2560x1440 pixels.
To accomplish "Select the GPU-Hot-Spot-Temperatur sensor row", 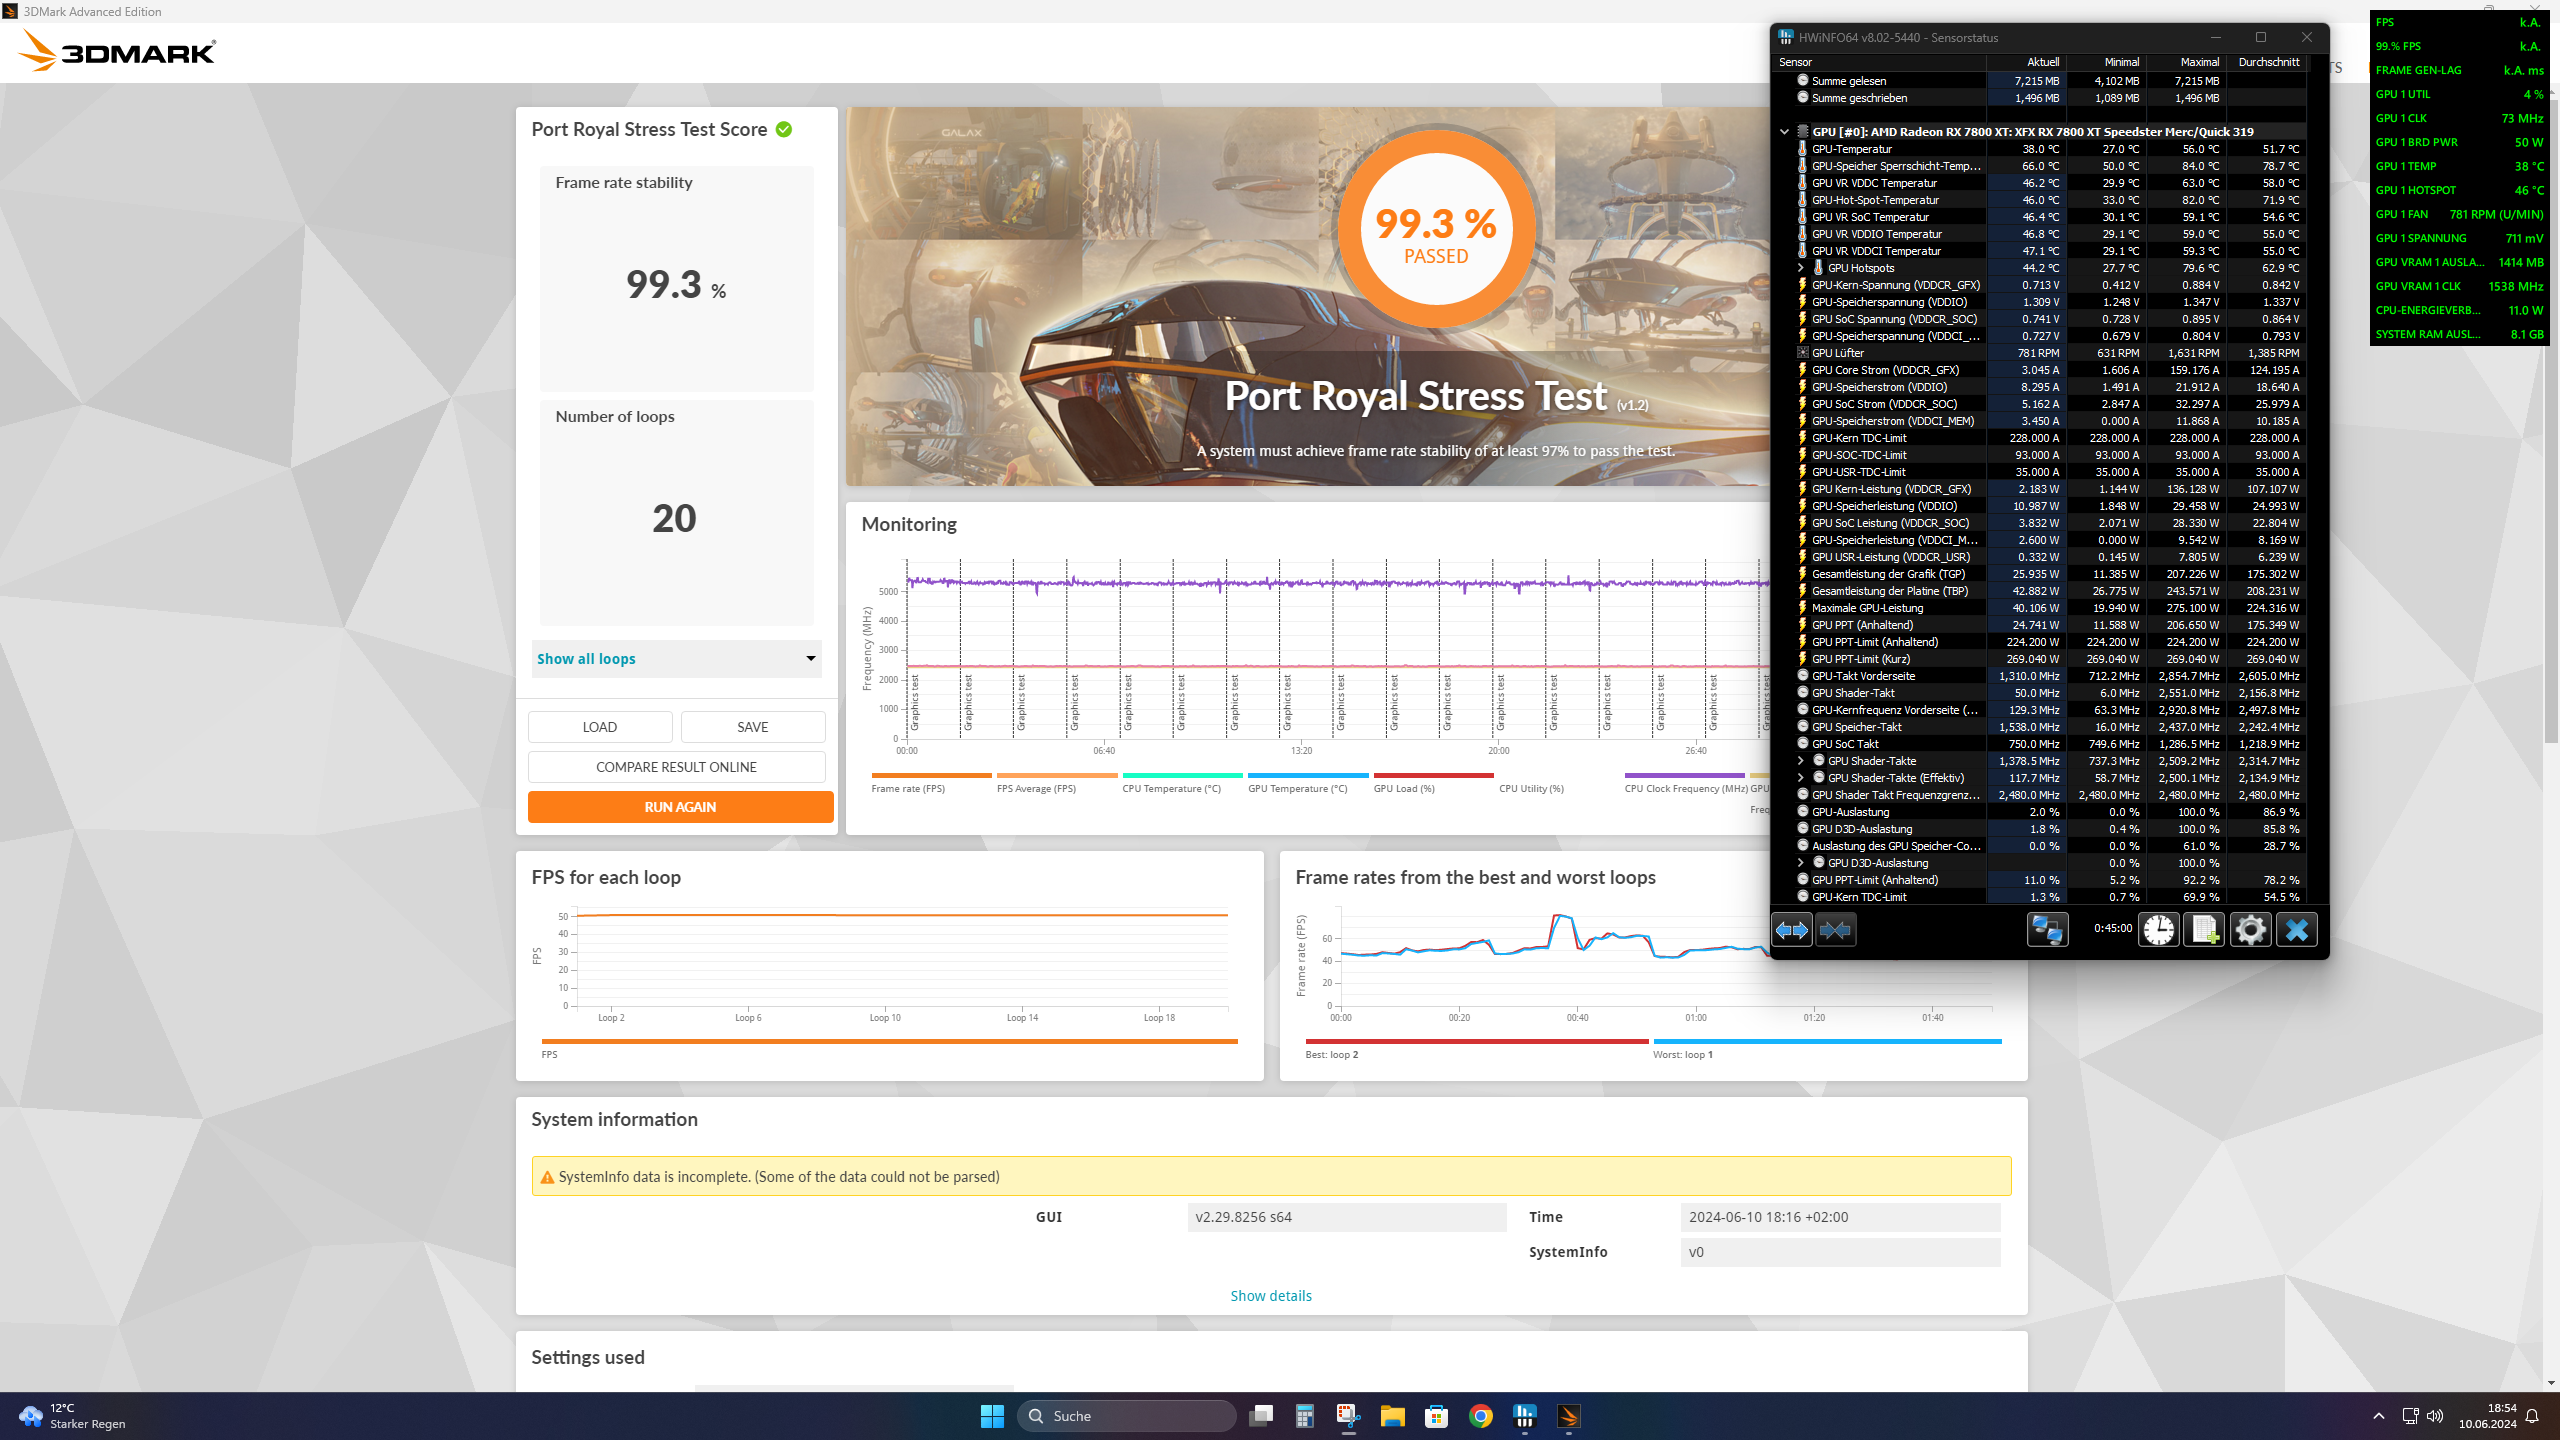I will click(2040, 200).
